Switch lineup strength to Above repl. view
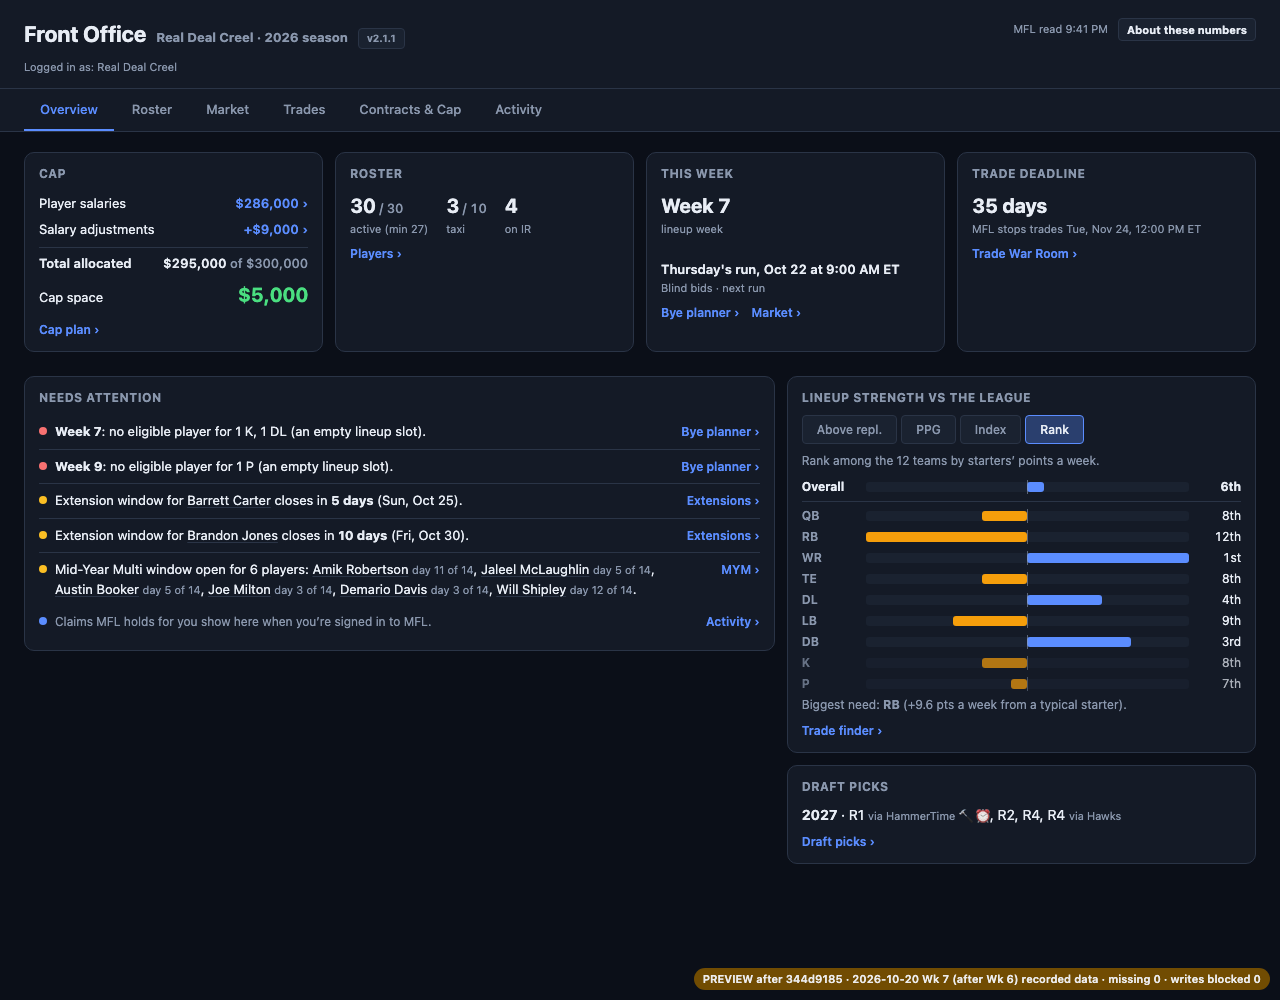 (x=849, y=429)
